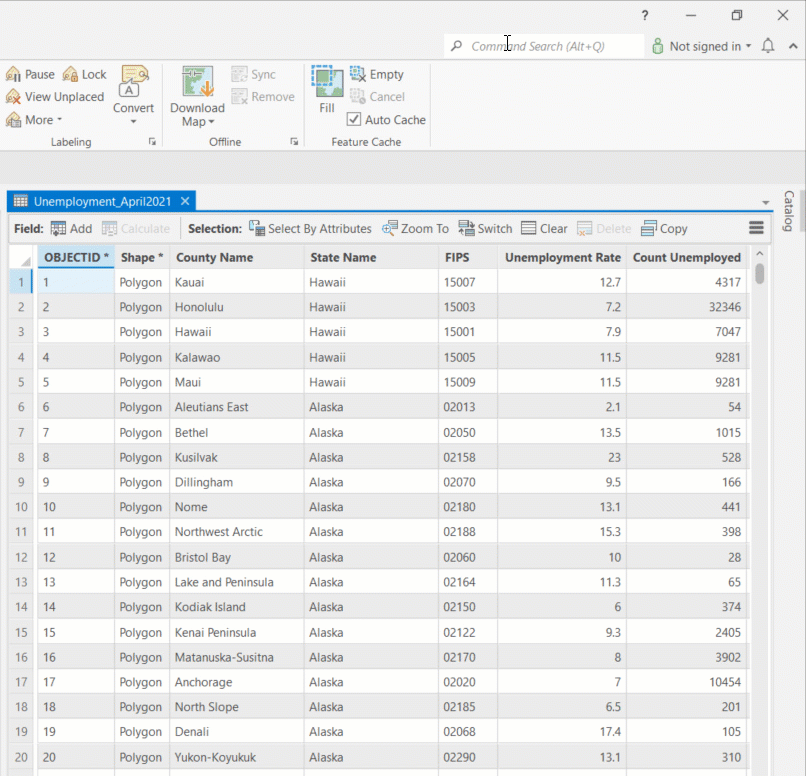This screenshot has height=776, width=806.
Task: Click Select By Attributes in table toolbar
Action: [x=310, y=229]
